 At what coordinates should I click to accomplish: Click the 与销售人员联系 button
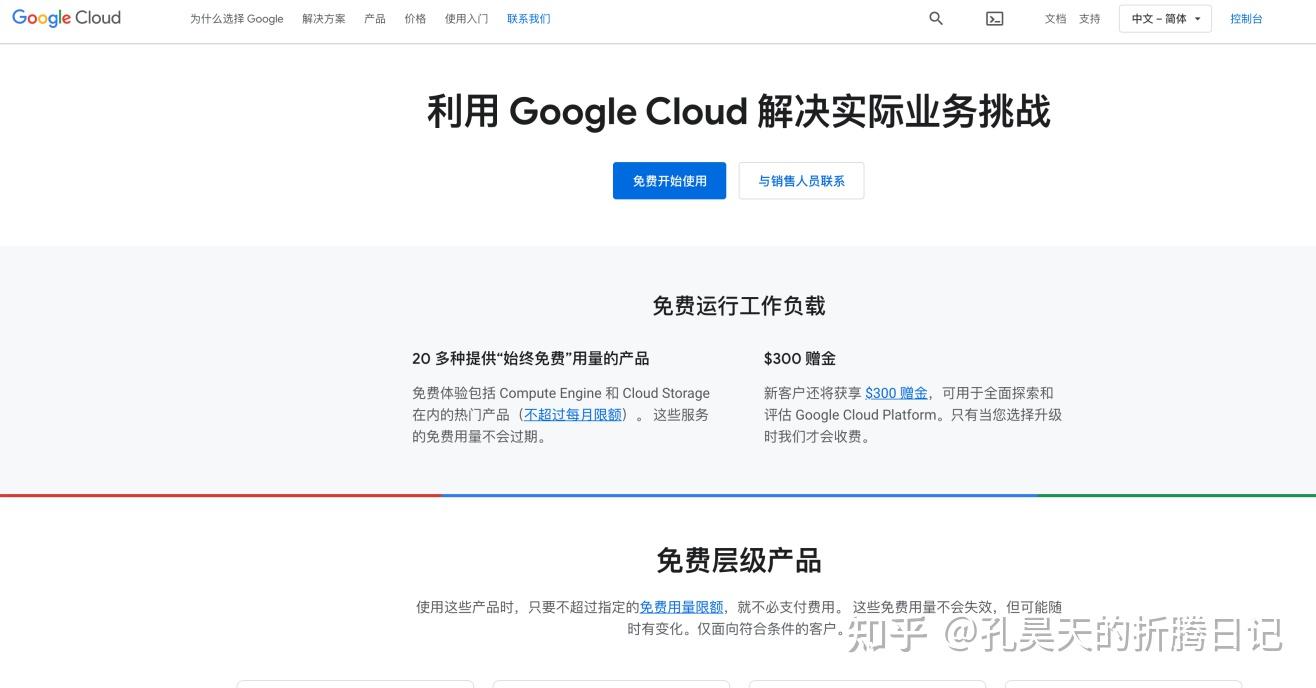pyautogui.click(x=801, y=181)
